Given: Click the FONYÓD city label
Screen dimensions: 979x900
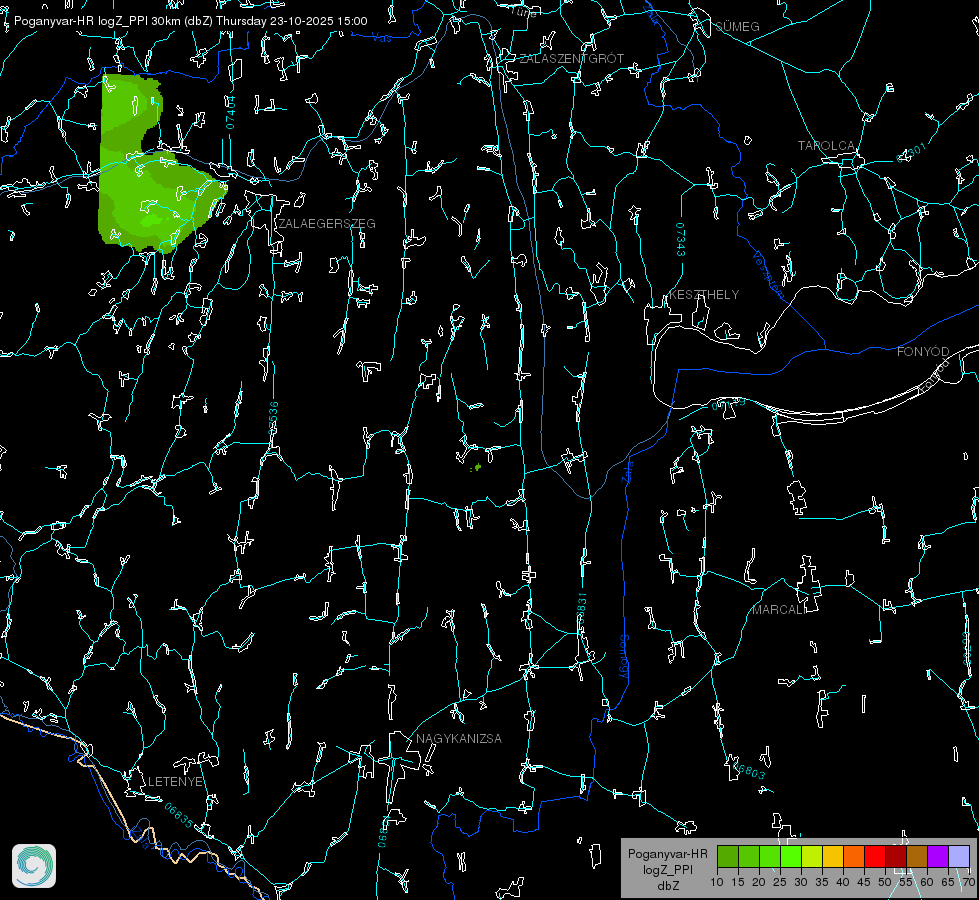Looking at the screenshot, I should [x=923, y=352].
